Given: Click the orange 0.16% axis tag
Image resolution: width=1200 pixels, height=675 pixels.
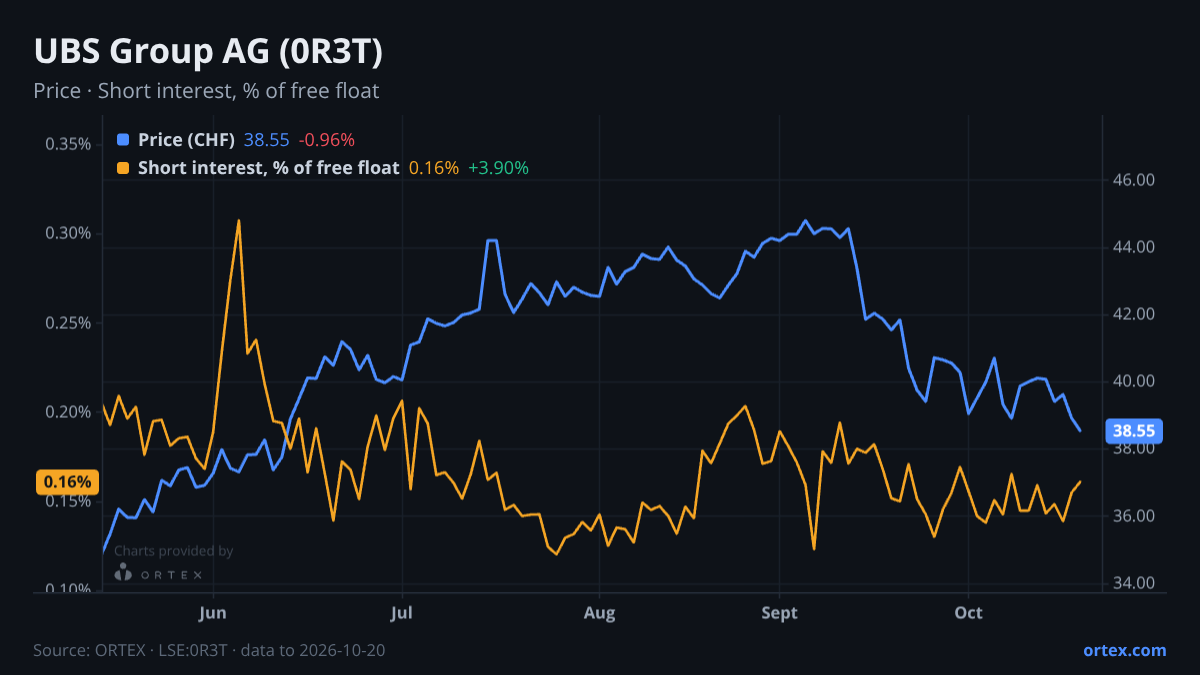Looking at the screenshot, I should 68,482.
